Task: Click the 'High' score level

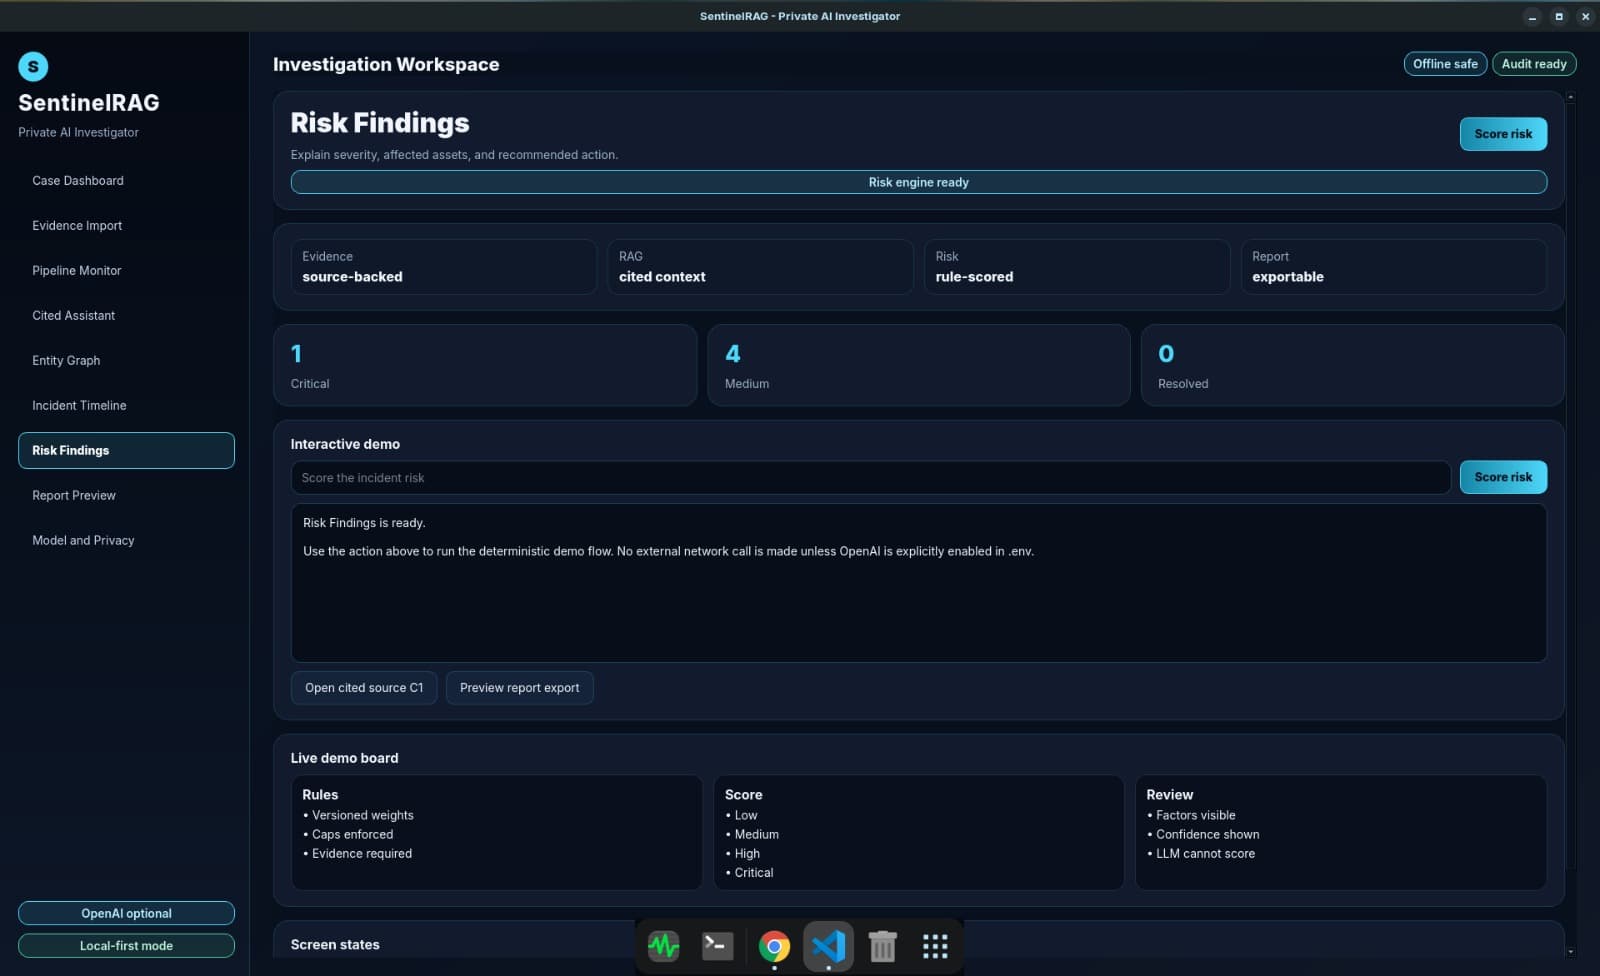Action: [742, 854]
